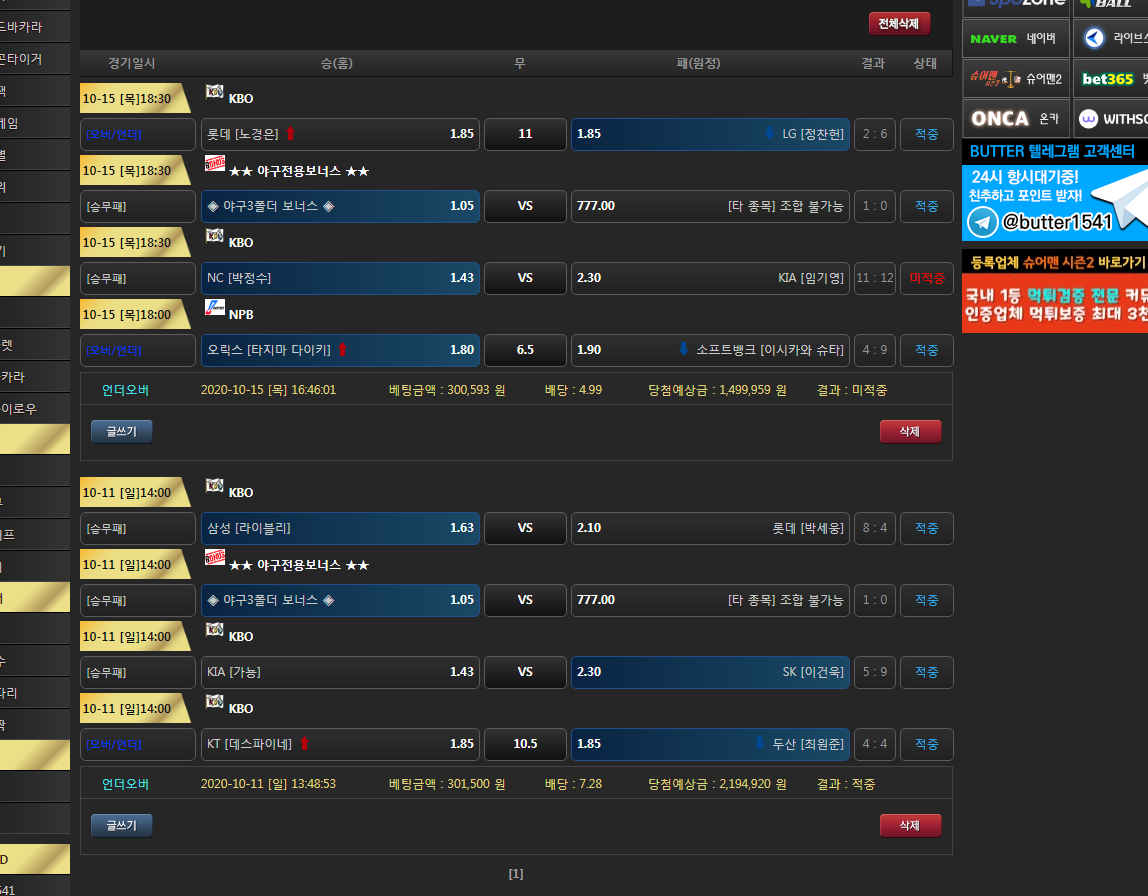1148x896 pixels.
Task: Select the SK [이건욱] 2.30 away odds cell
Action: (710, 672)
